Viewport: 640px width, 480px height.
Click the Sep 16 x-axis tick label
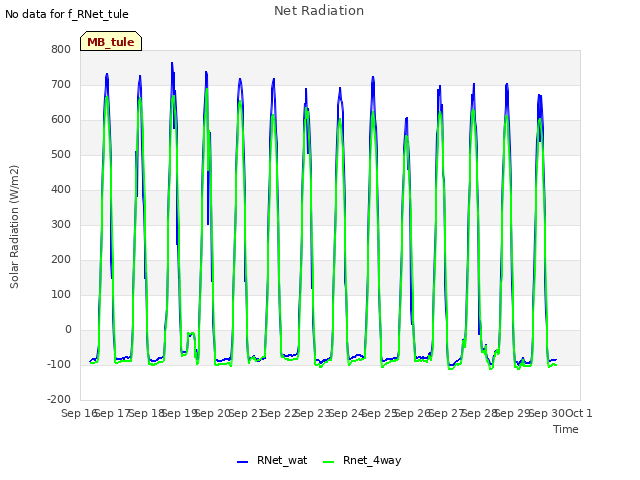[x=79, y=413]
